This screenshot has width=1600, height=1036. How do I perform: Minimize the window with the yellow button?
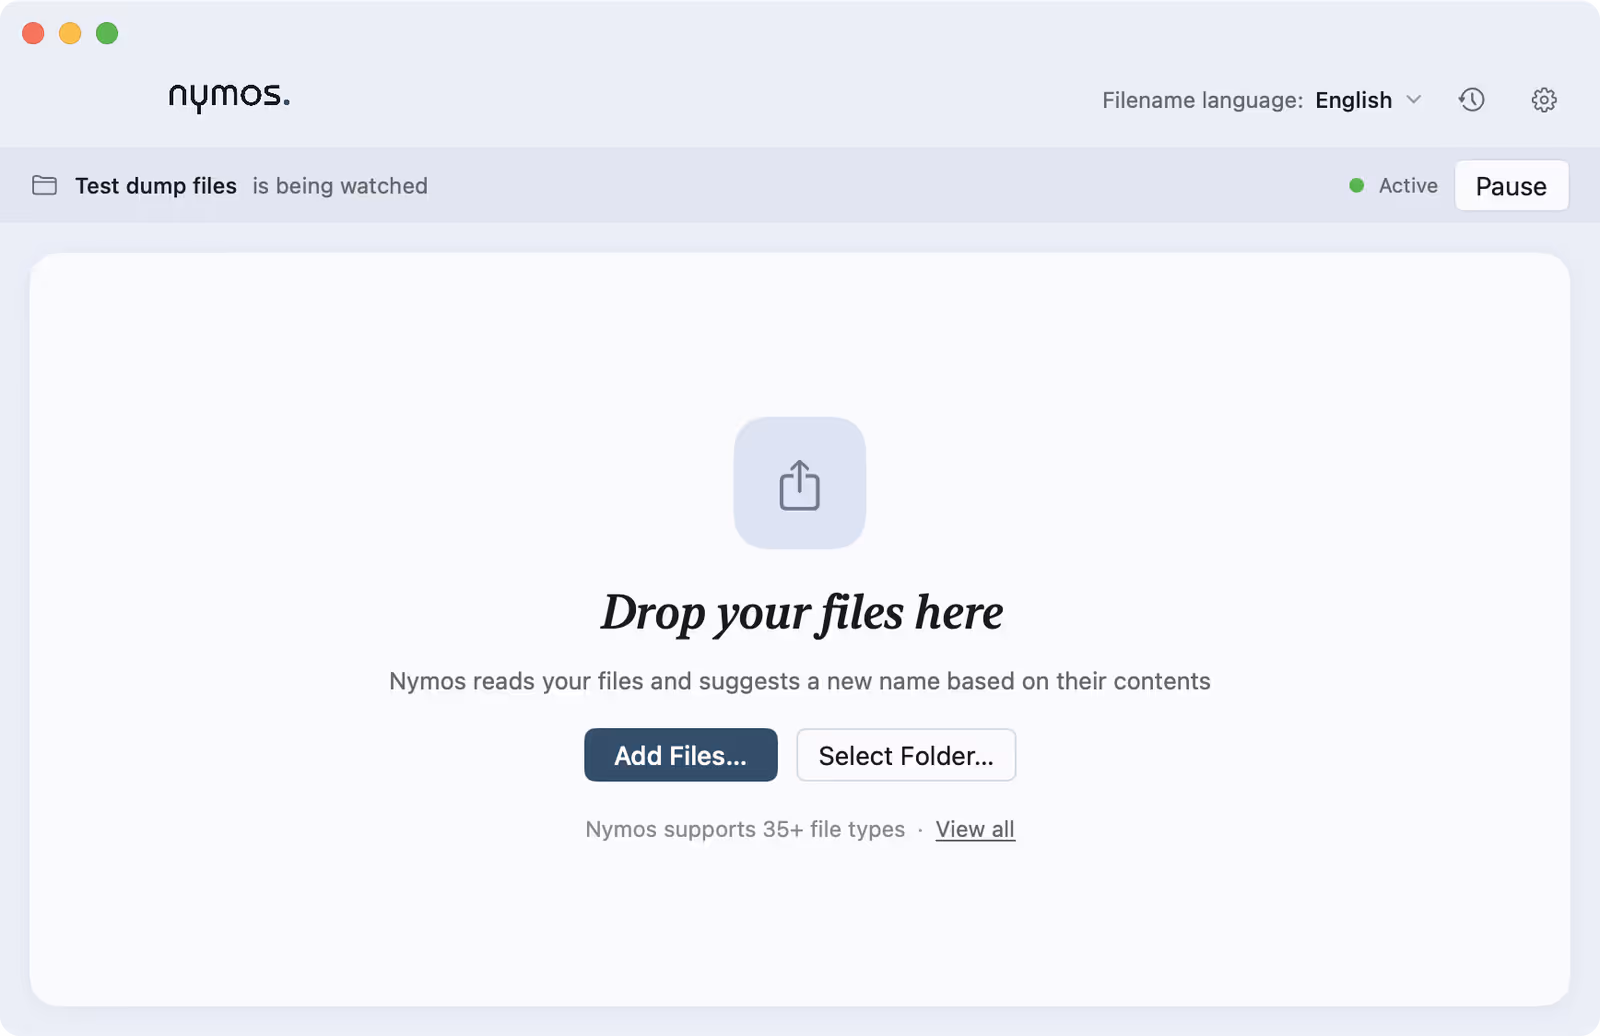click(x=70, y=33)
